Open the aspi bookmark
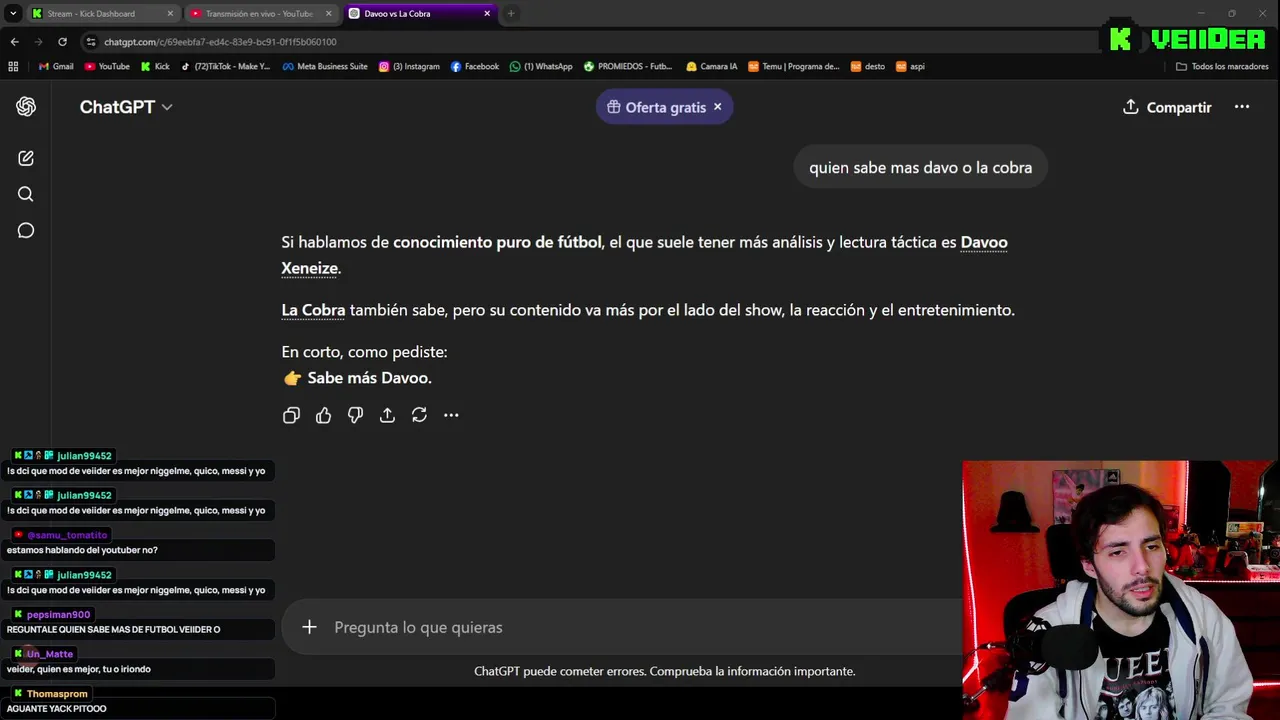This screenshot has height=720, width=1280. point(910,66)
